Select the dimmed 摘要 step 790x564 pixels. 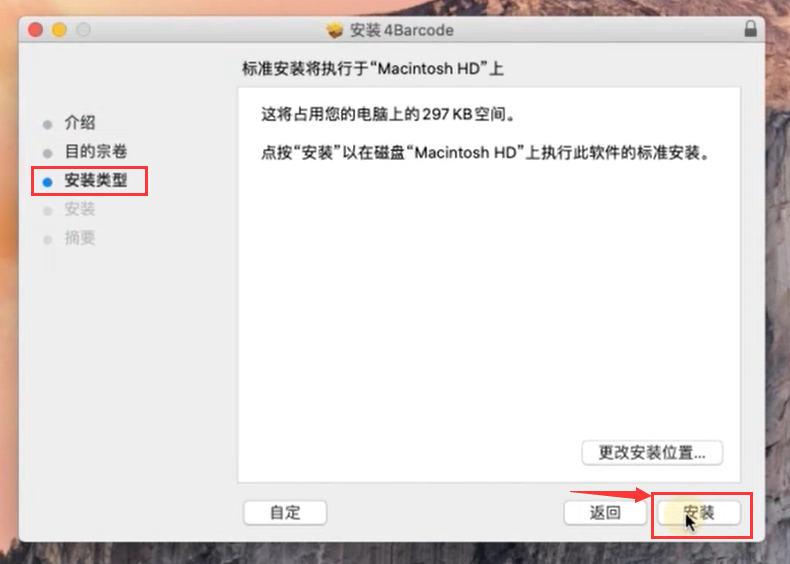[80, 237]
